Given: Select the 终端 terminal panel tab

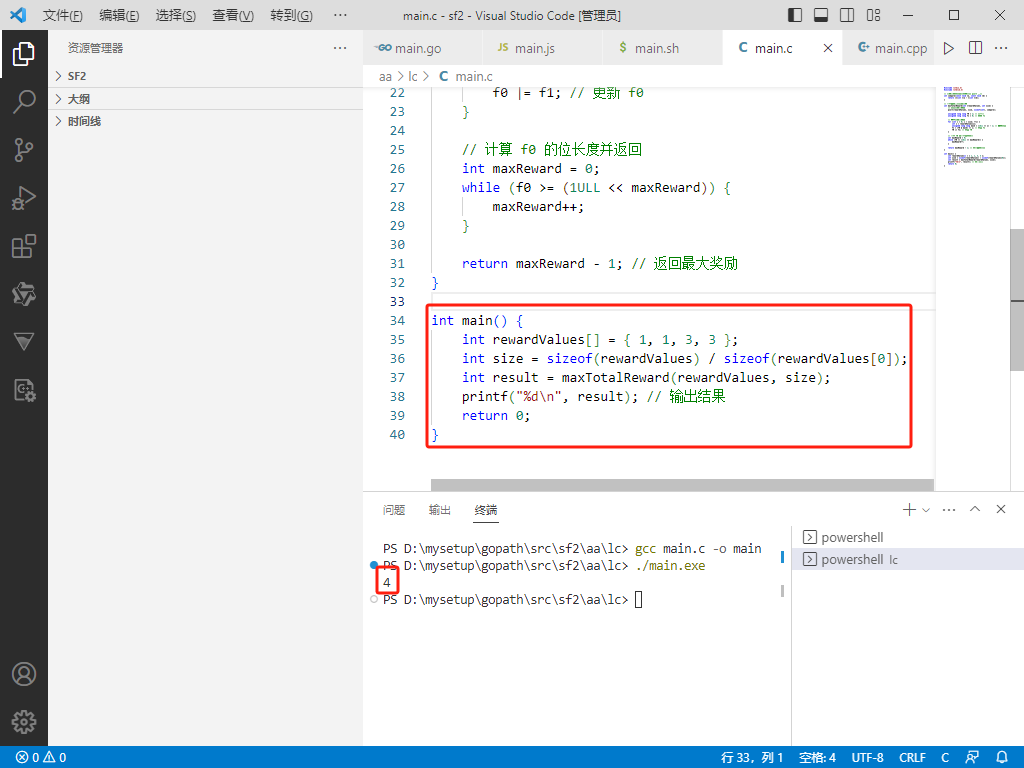Looking at the screenshot, I should 485,510.
